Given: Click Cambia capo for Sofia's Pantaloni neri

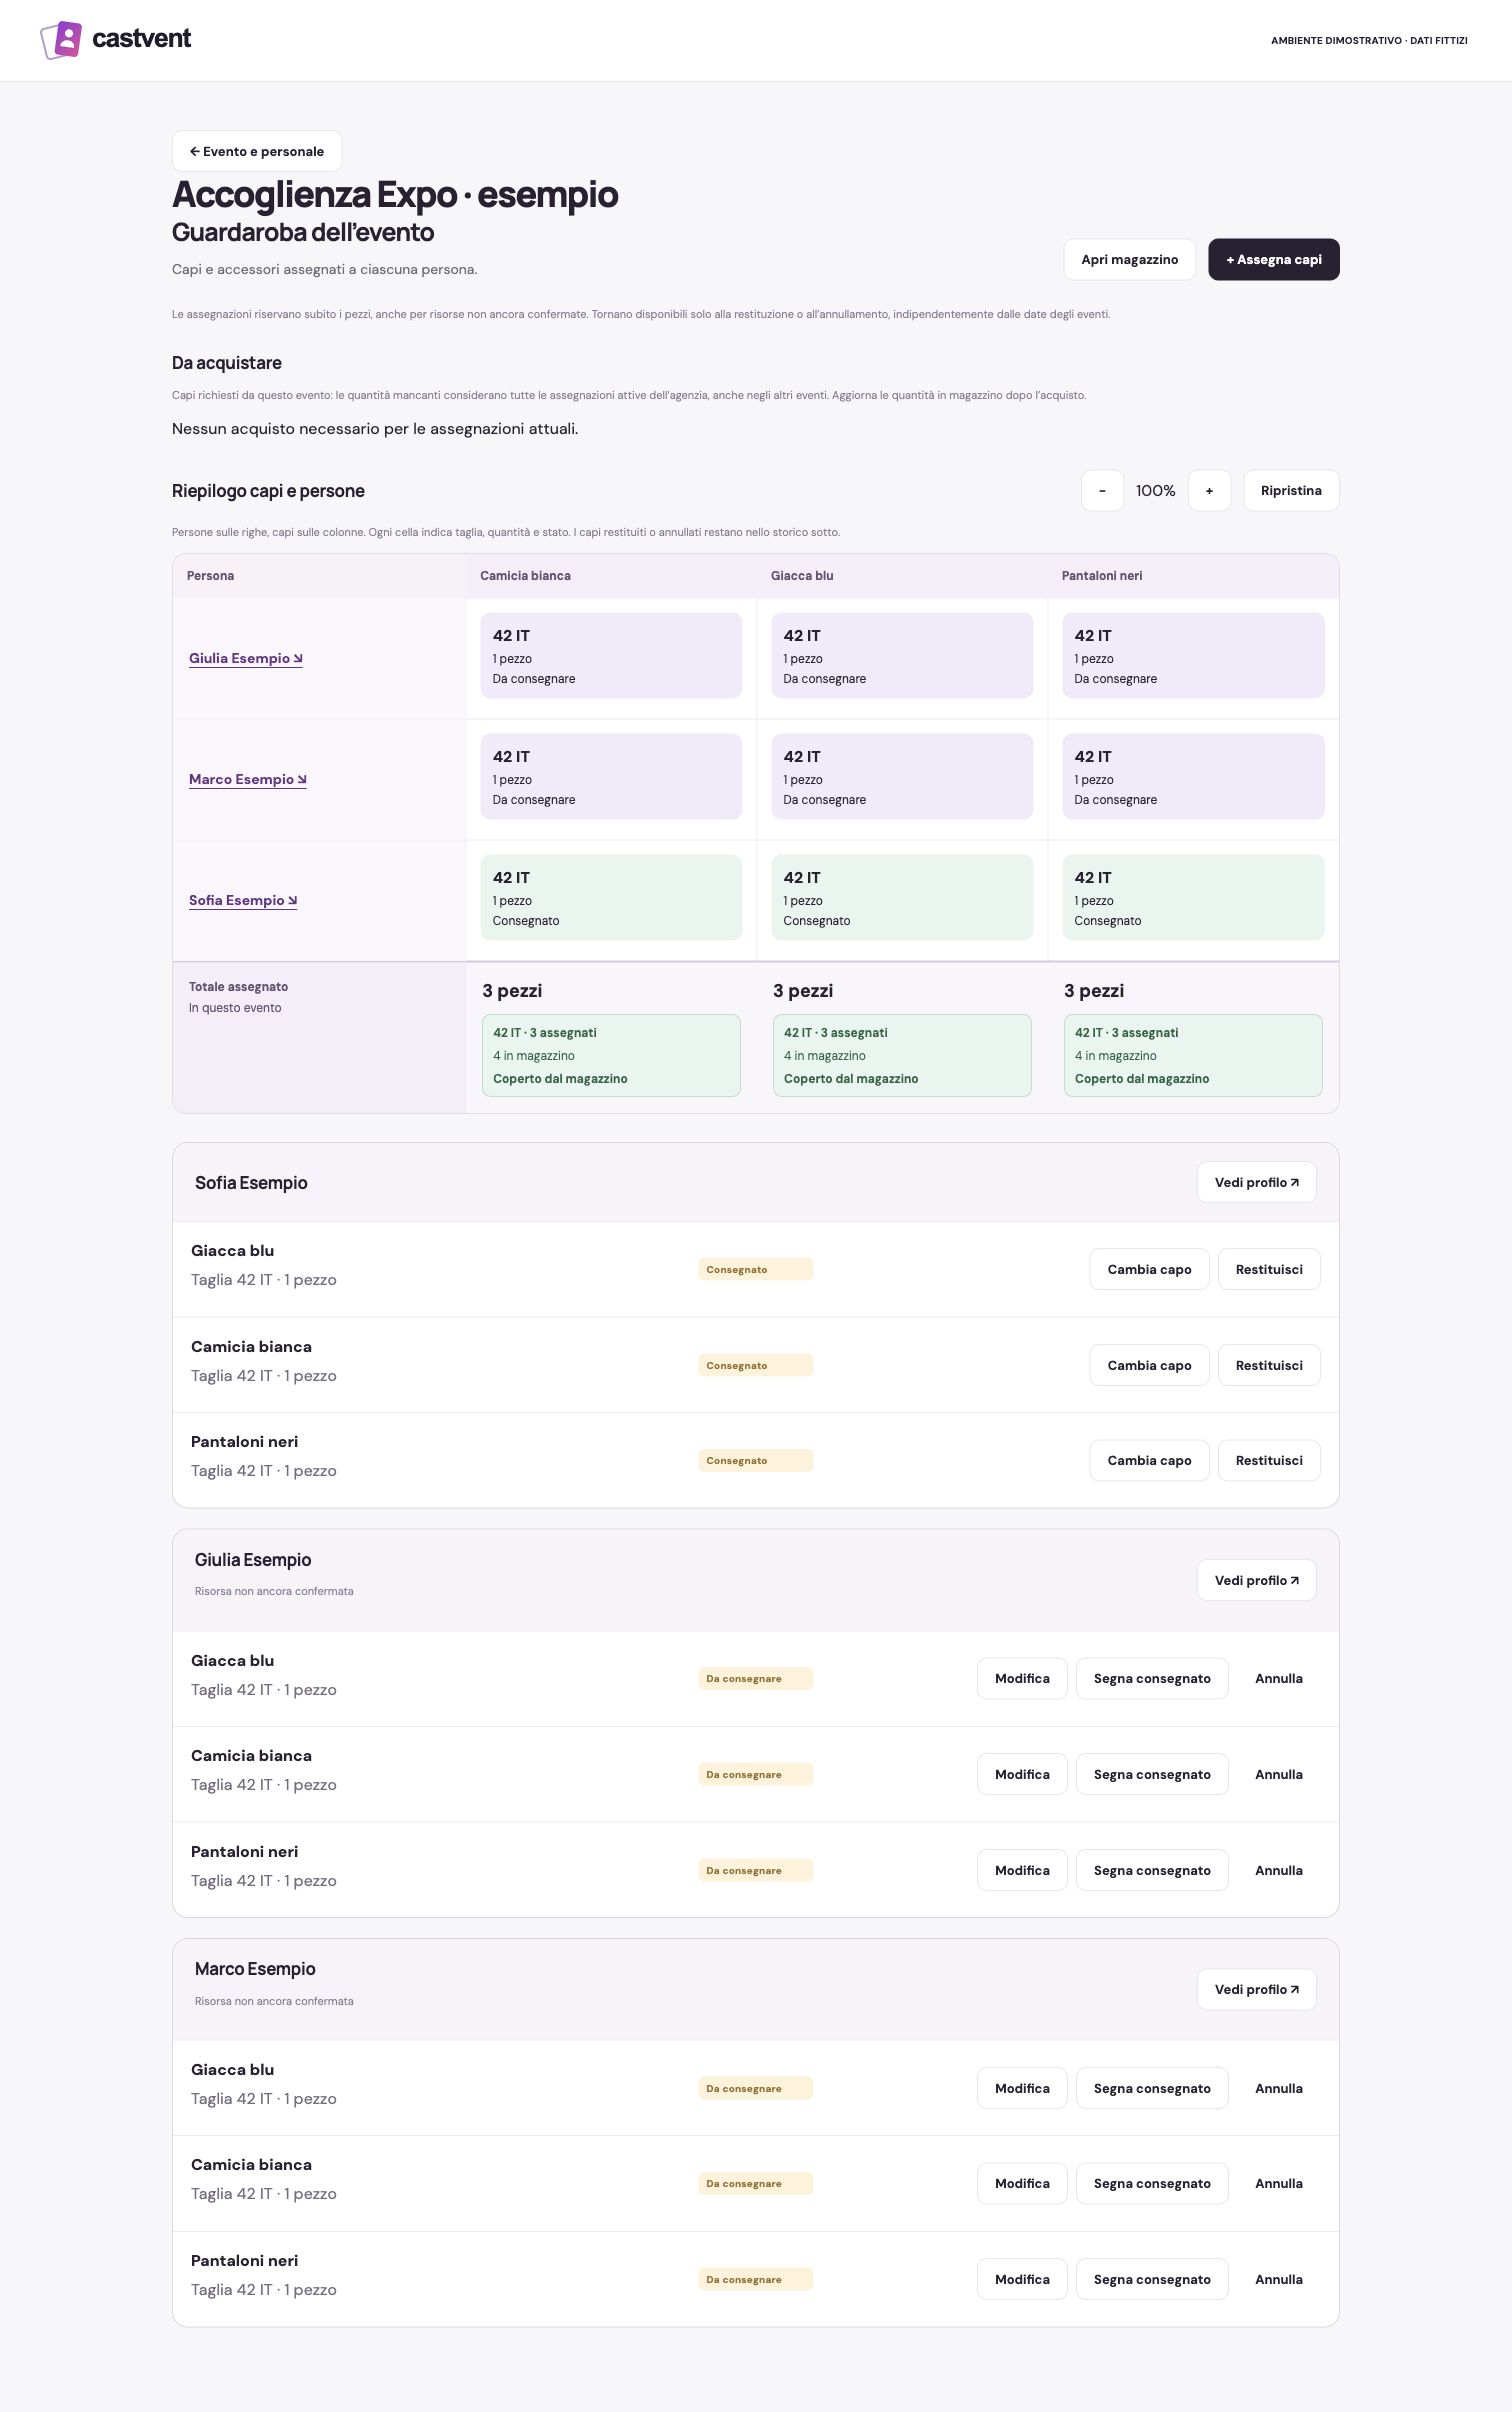Looking at the screenshot, I should click(1149, 1460).
